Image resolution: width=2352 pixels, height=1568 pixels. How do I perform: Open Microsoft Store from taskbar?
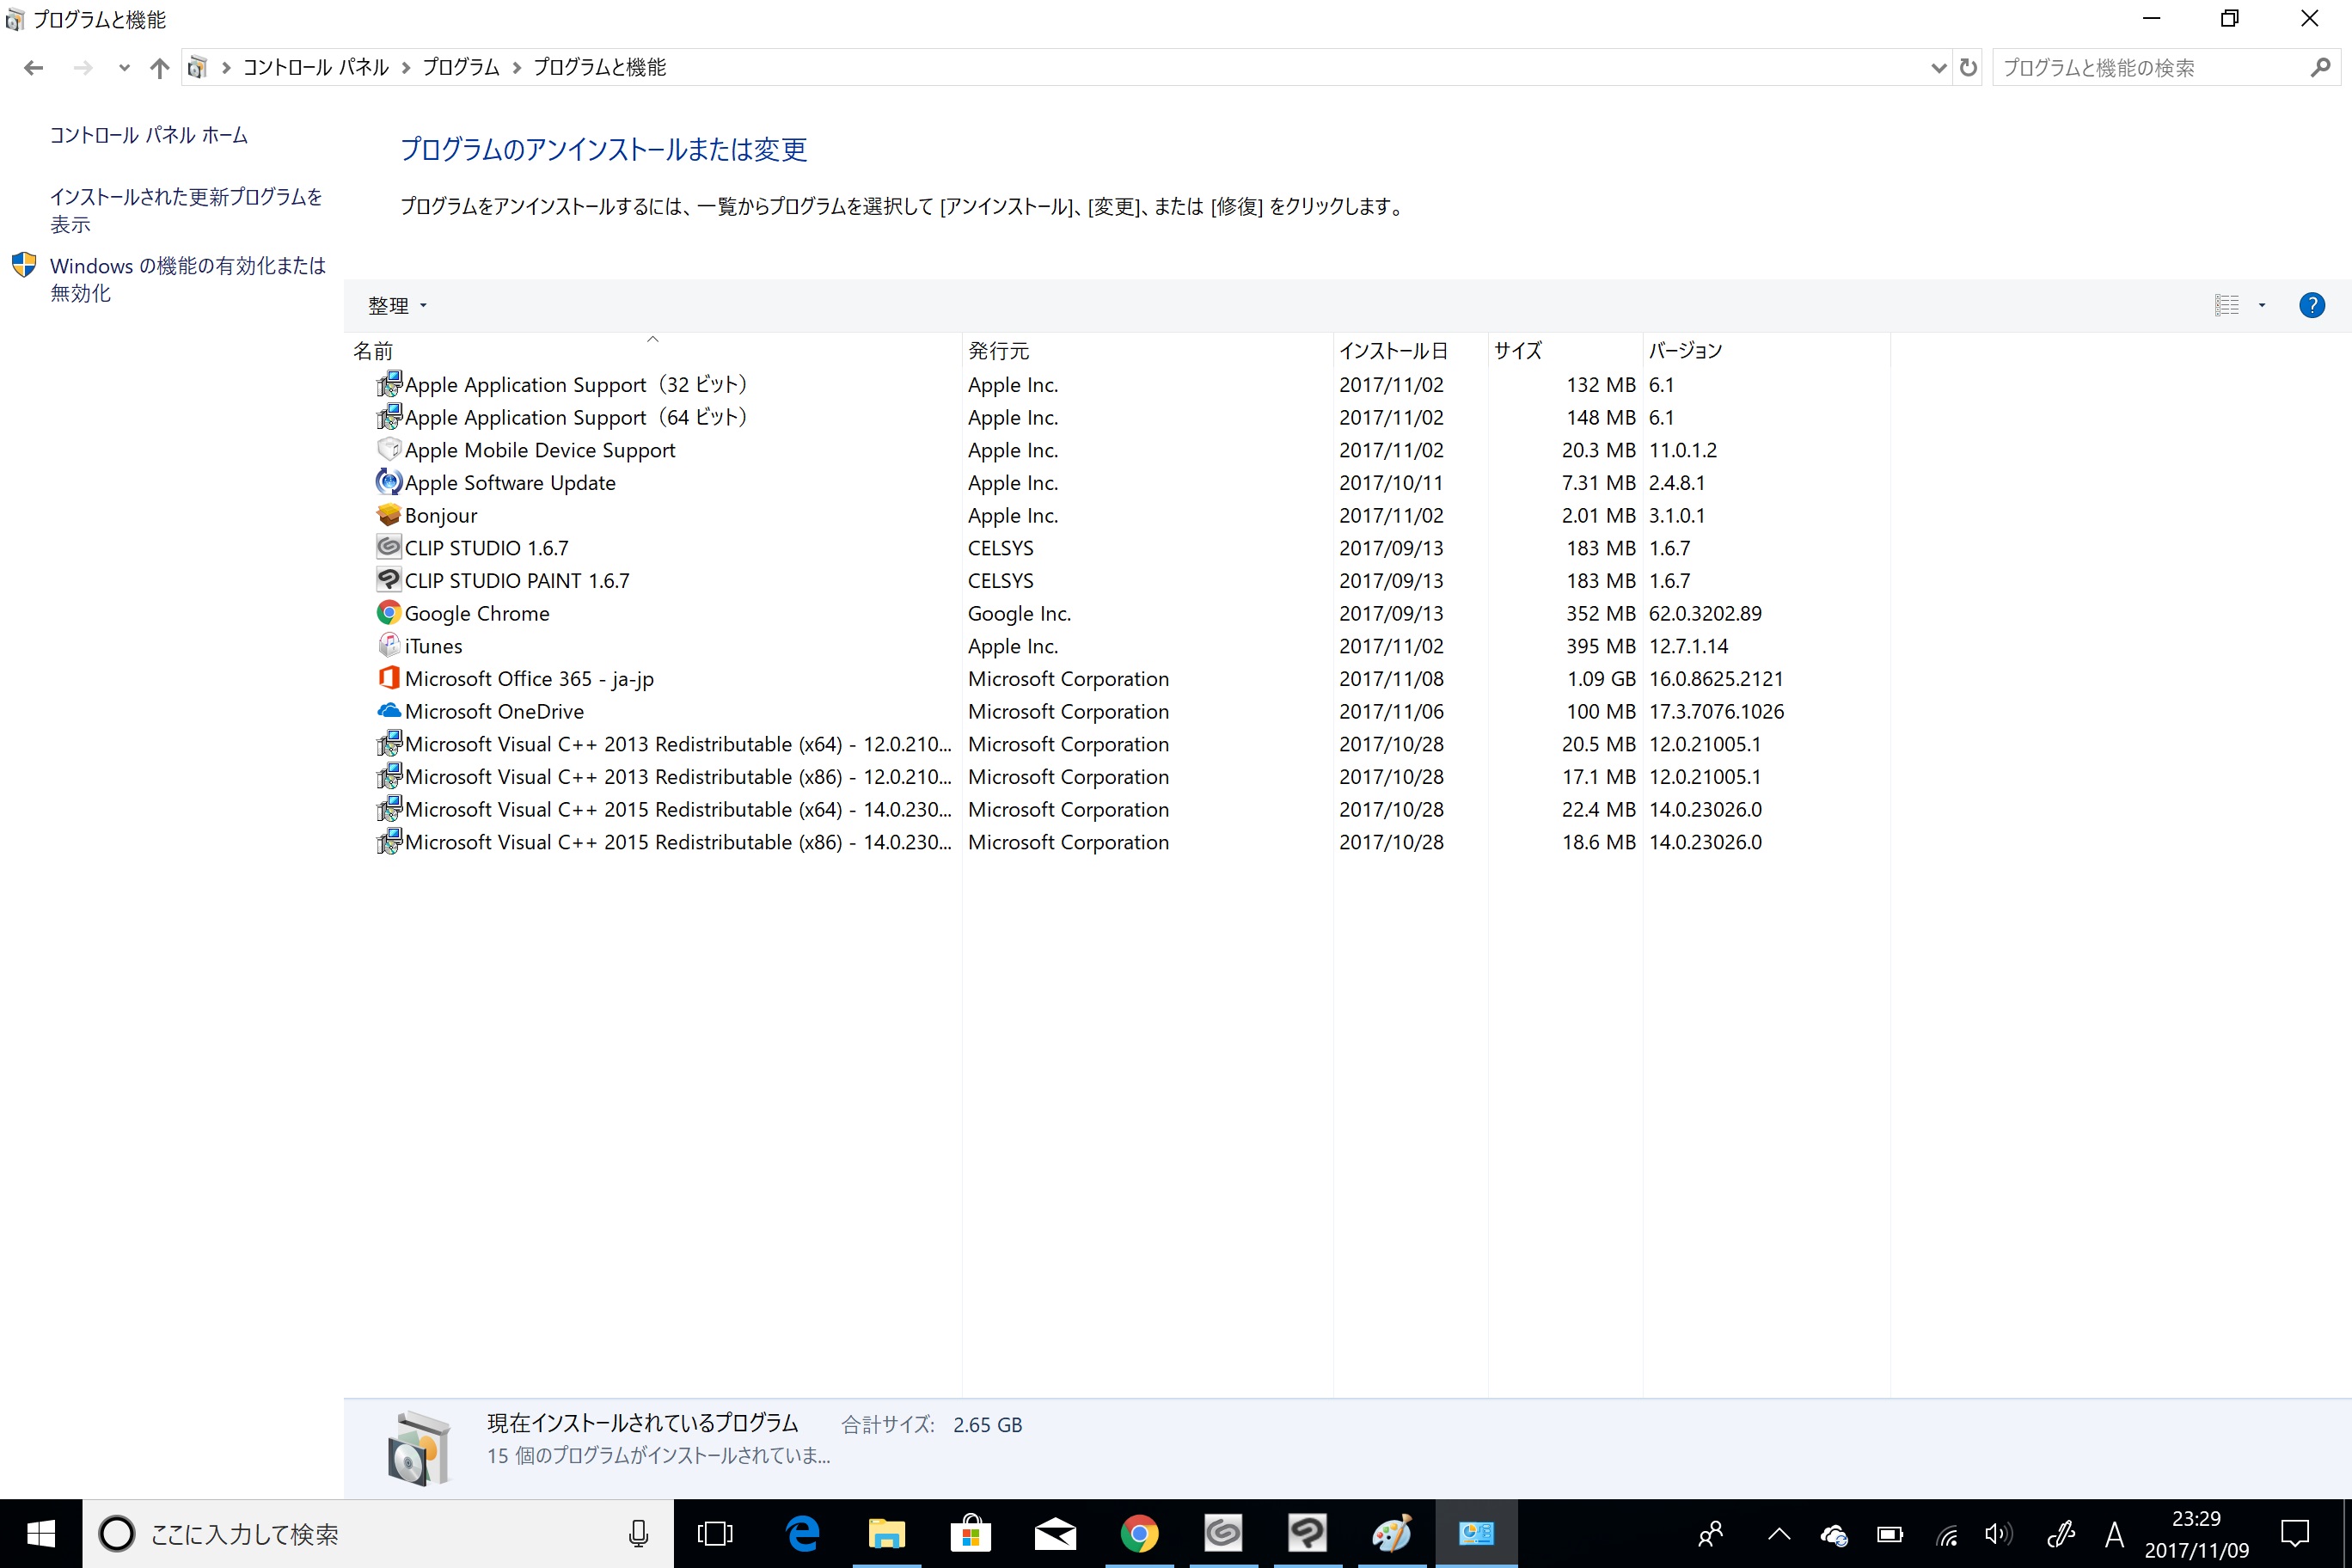tap(970, 1533)
